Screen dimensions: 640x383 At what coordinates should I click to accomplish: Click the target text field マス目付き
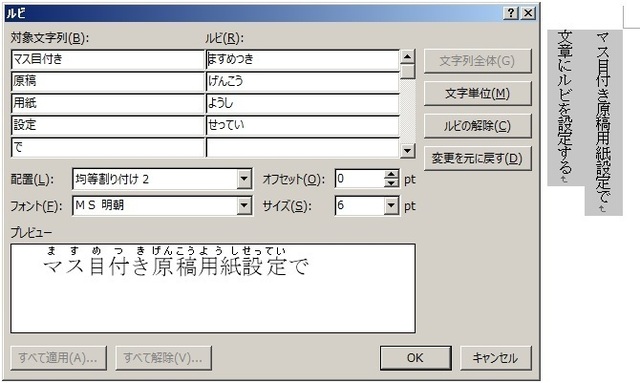click(x=107, y=60)
